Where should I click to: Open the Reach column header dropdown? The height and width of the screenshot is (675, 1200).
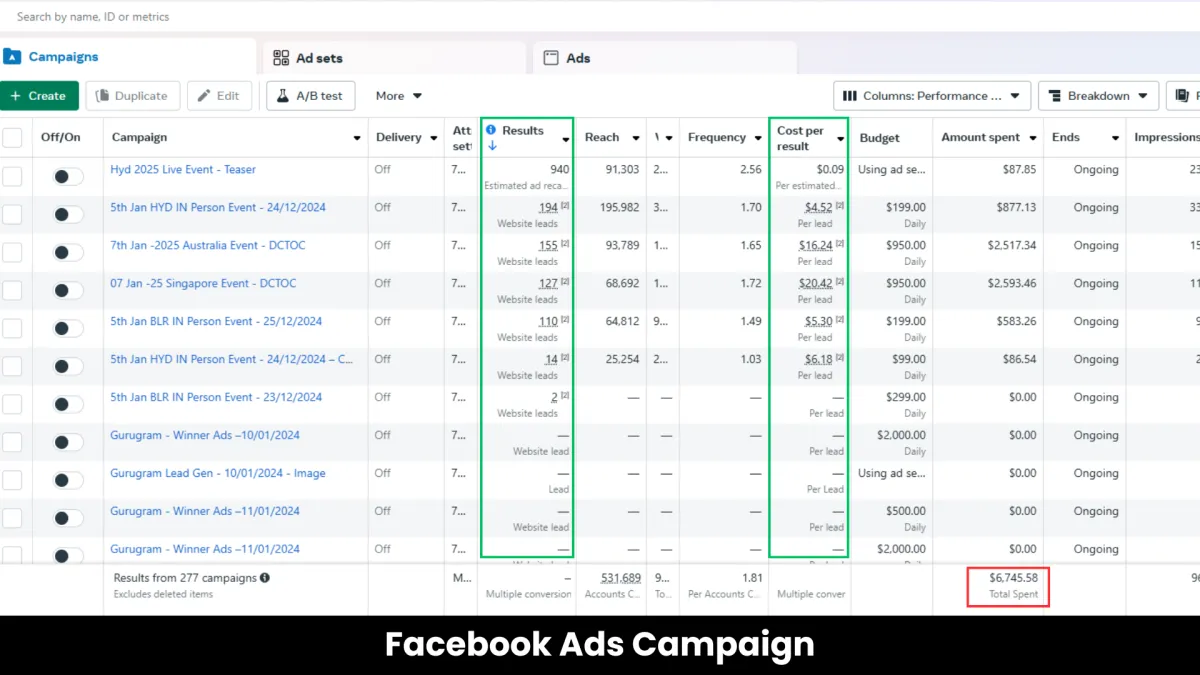point(636,138)
